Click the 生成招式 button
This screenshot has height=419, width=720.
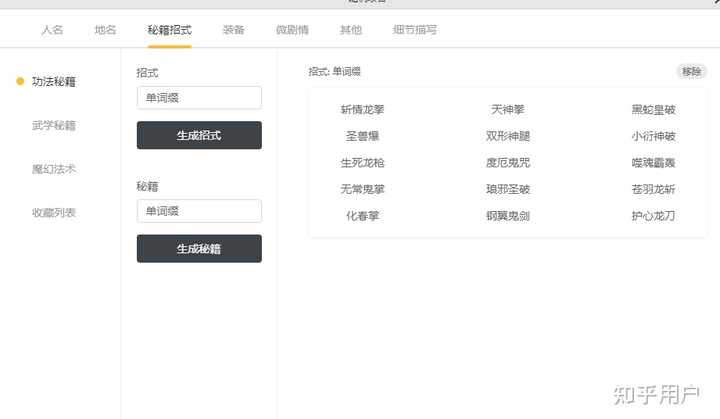click(199, 135)
